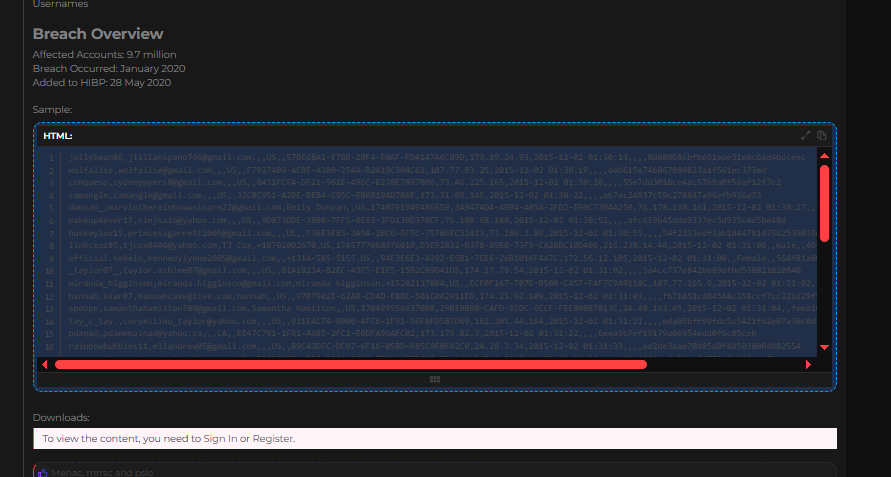Click the horizontal scrollbar track right of thumb
The width and height of the screenshot is (891, 477).
pos(730,364)
